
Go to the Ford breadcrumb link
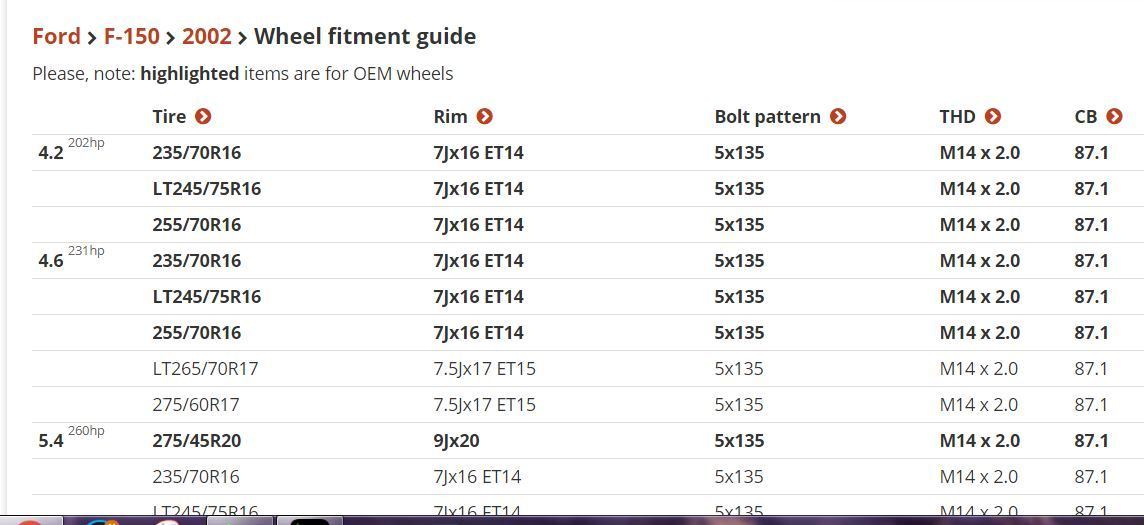(x=56, y=37)
